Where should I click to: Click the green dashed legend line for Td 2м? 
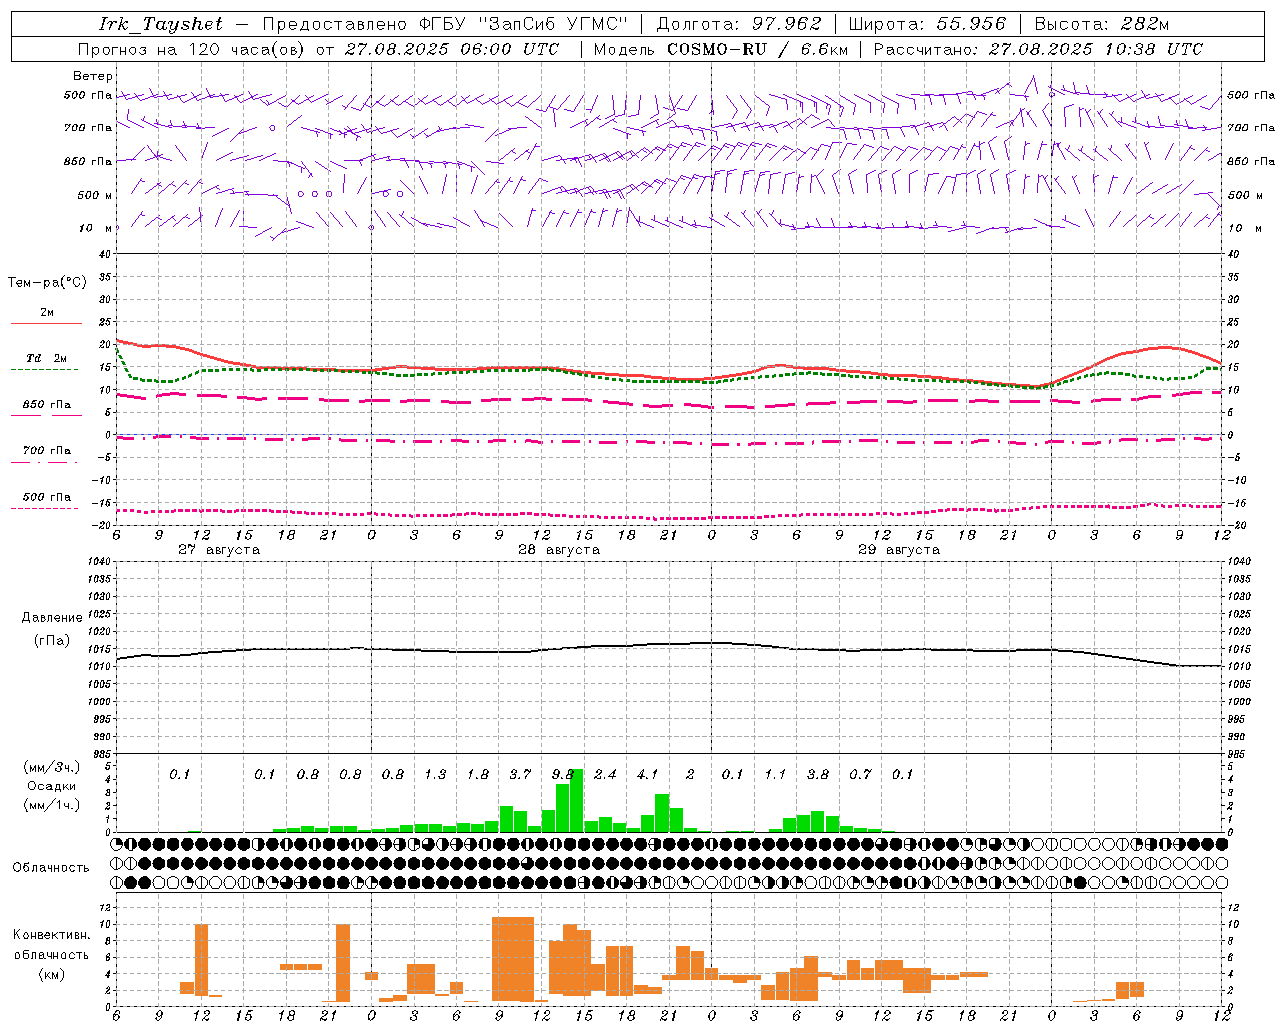pos(45,370)
